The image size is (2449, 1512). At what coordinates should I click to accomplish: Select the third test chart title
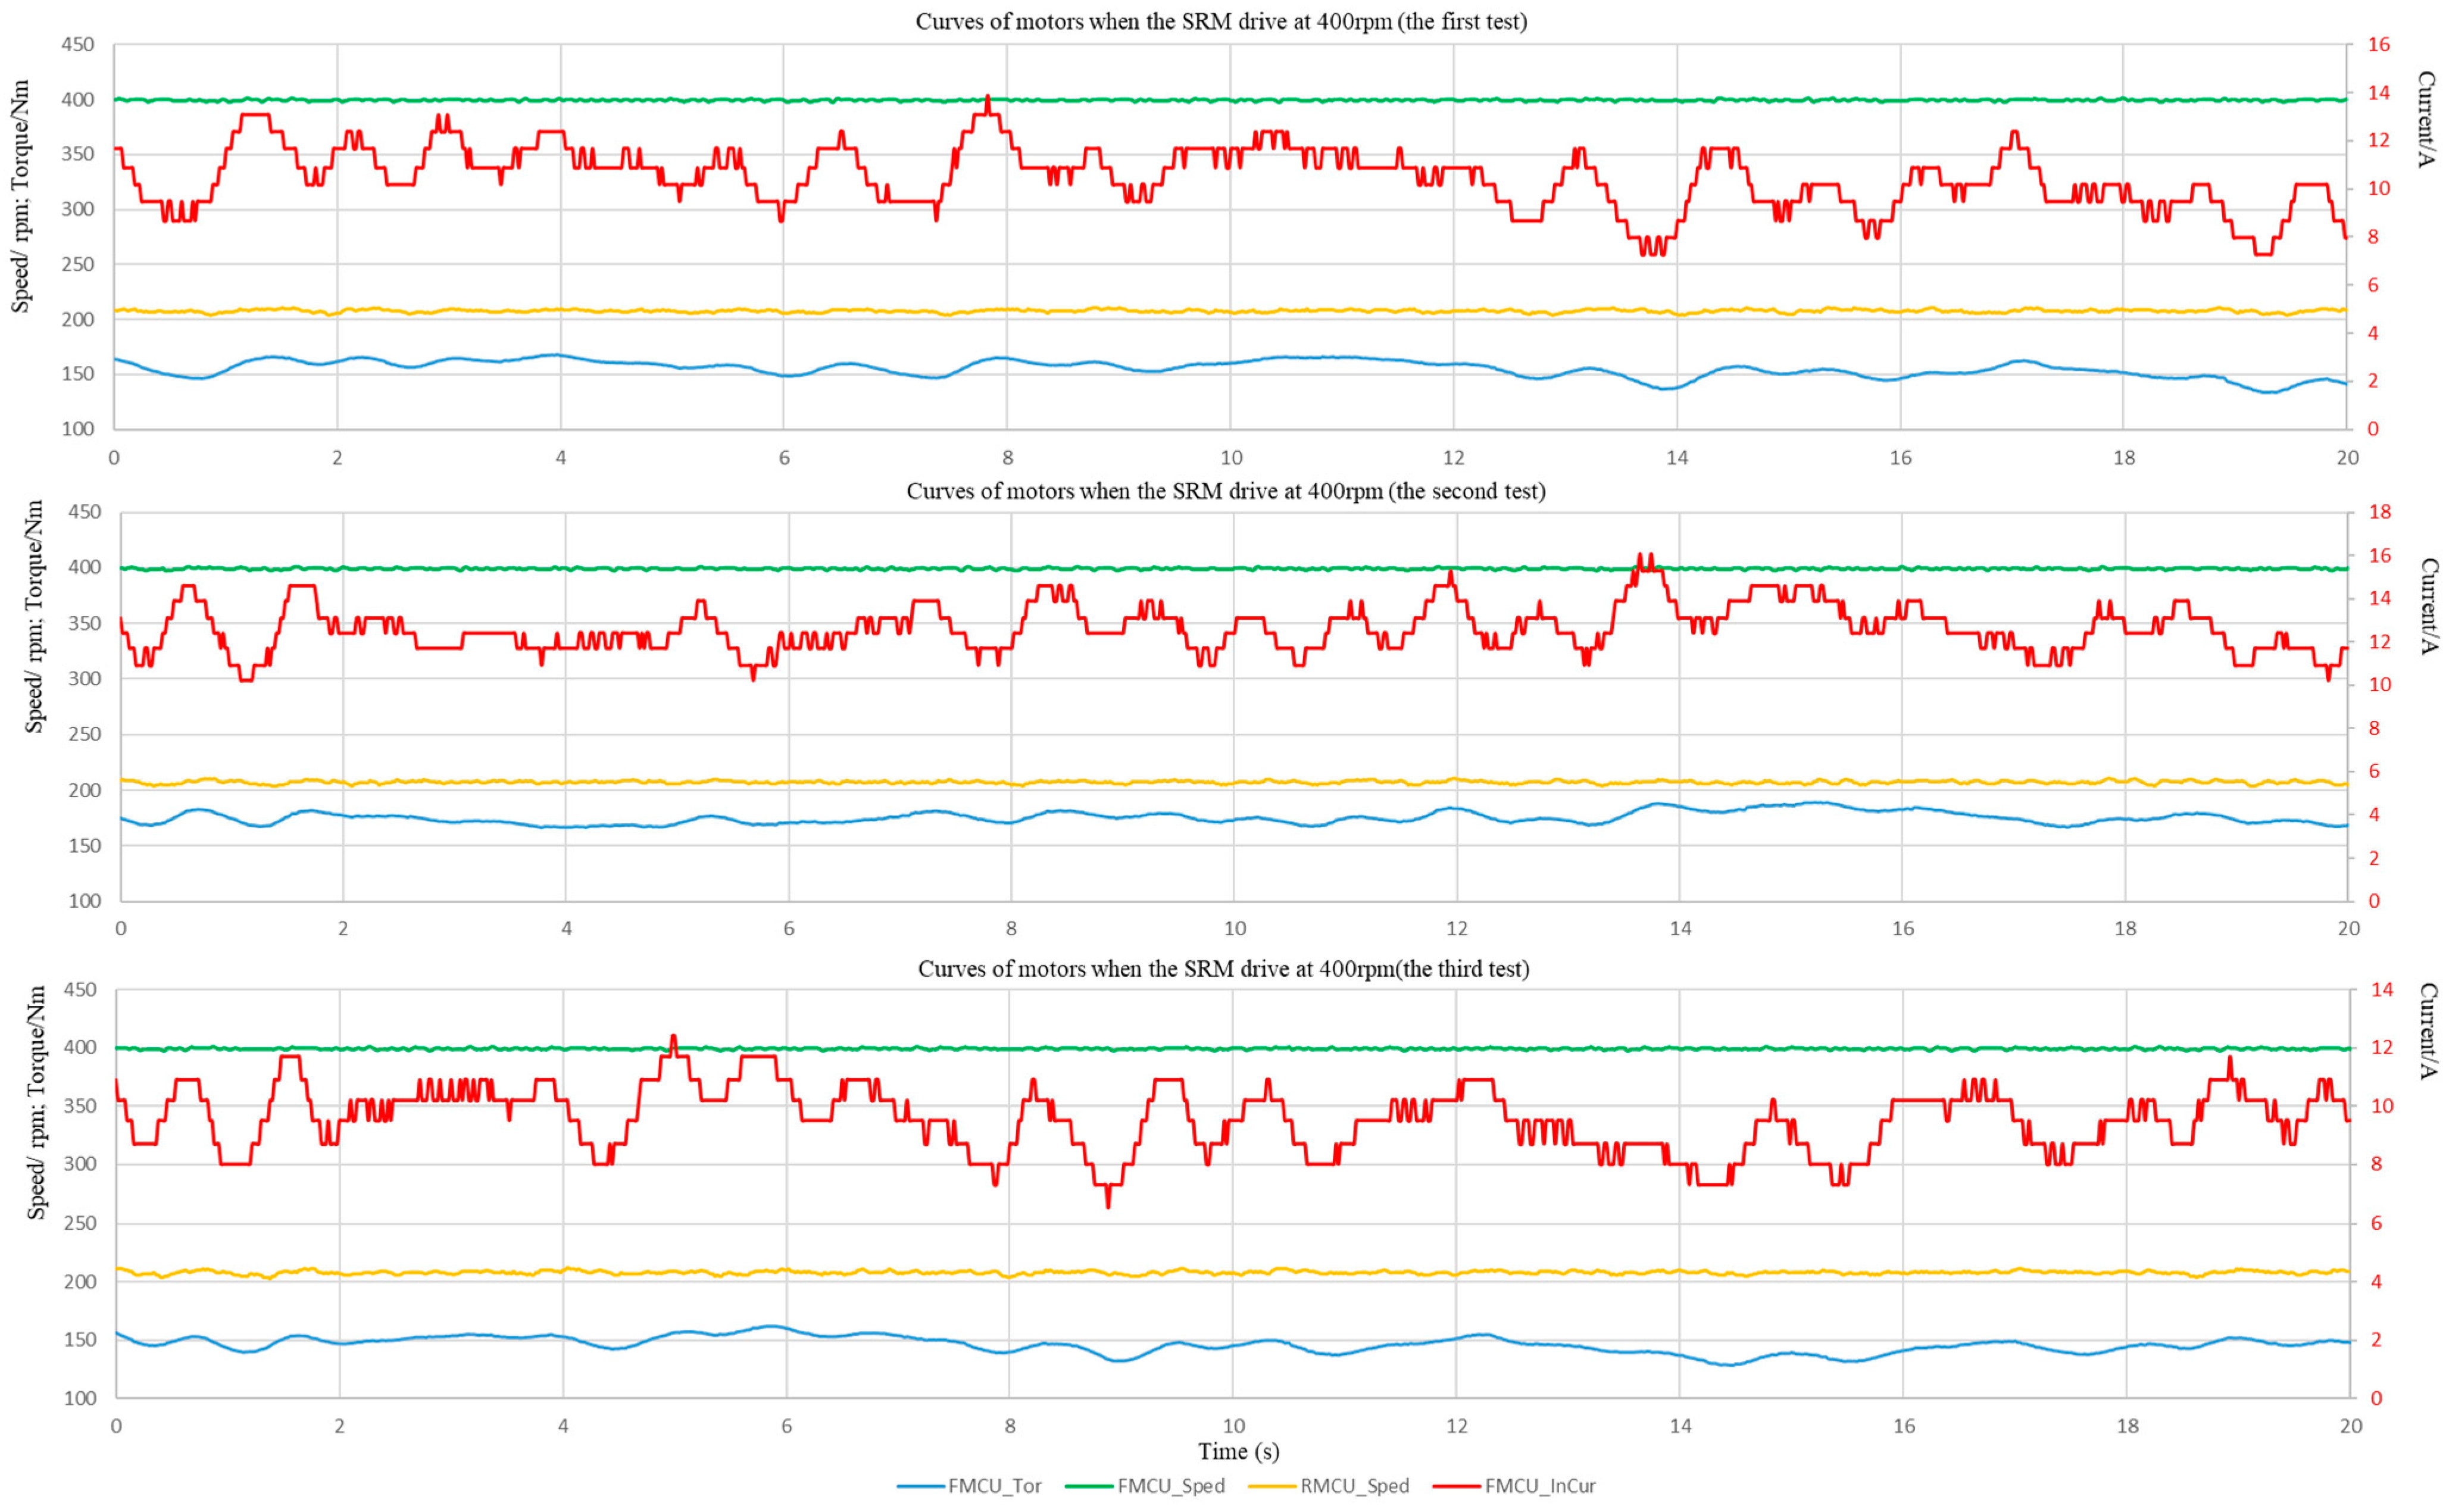pos(1223,969)
